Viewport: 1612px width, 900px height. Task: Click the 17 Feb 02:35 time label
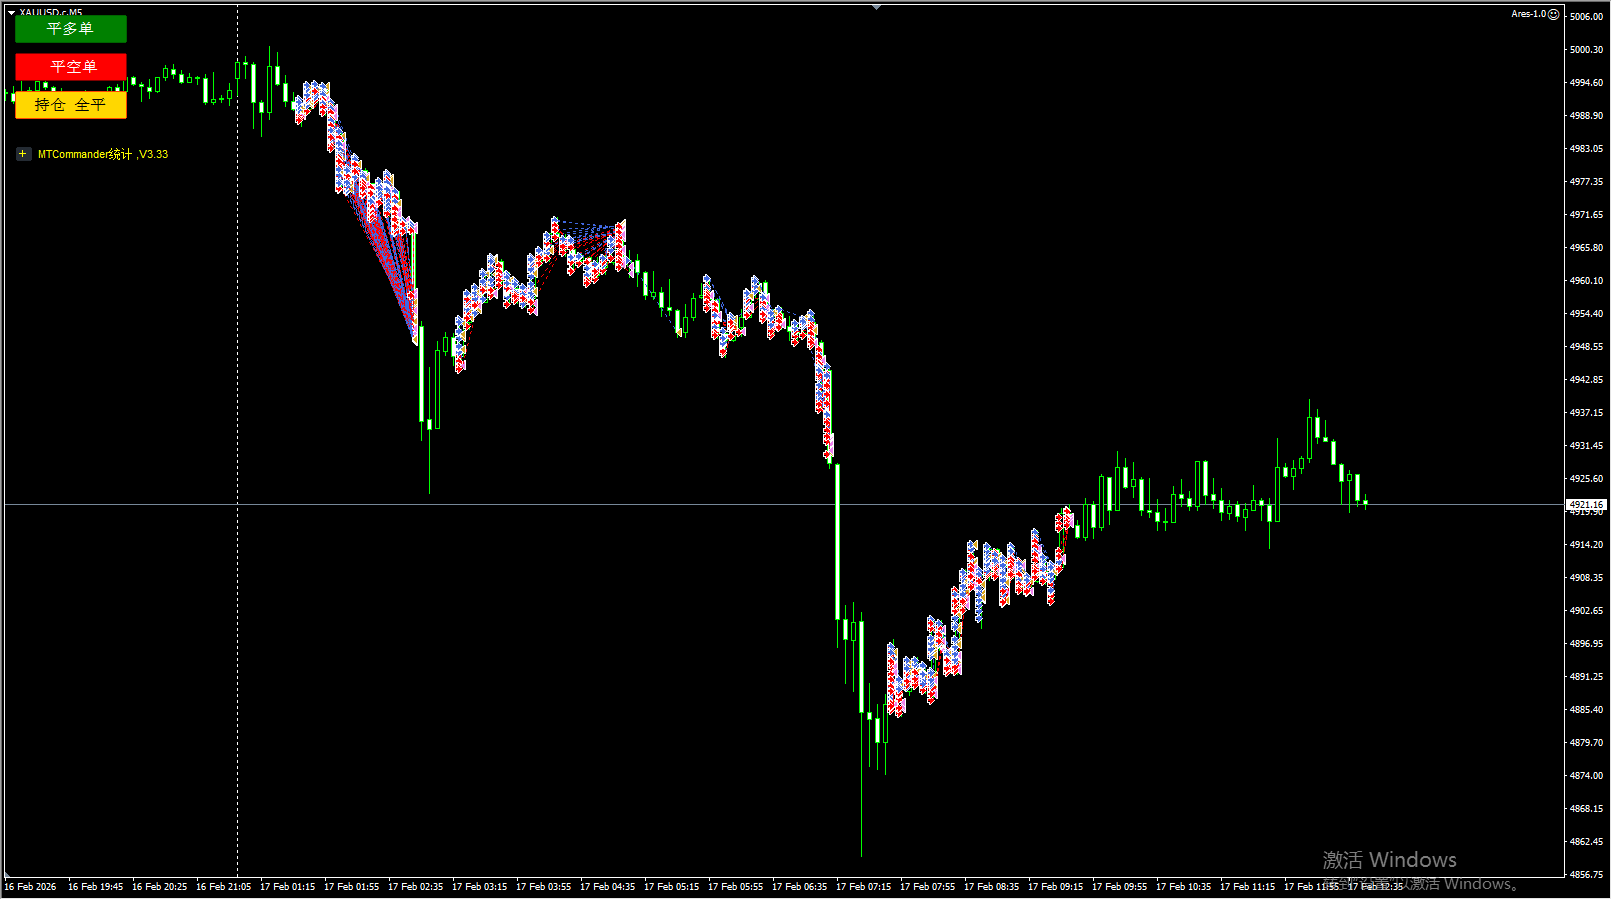coord(416,887)
